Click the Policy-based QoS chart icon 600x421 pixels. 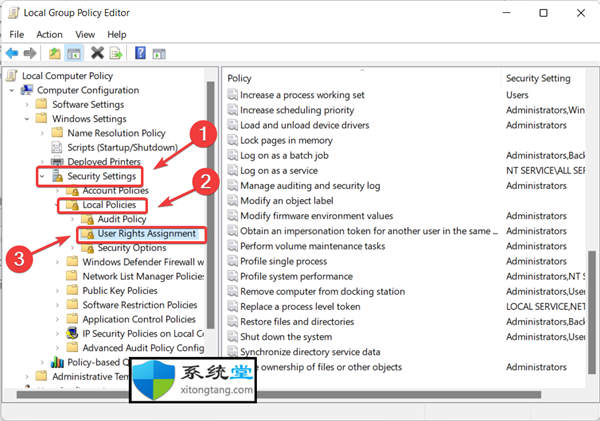tap(57, 362)
